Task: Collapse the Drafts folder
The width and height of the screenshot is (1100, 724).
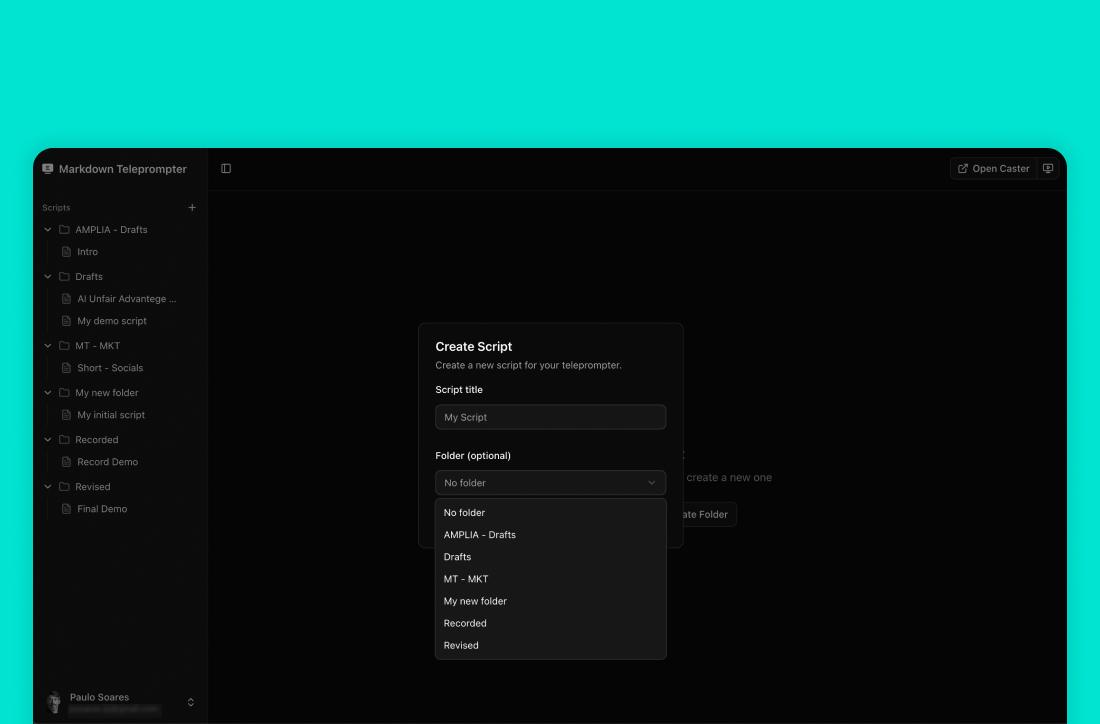Action: pyautogui.click(x=47, y=276)
